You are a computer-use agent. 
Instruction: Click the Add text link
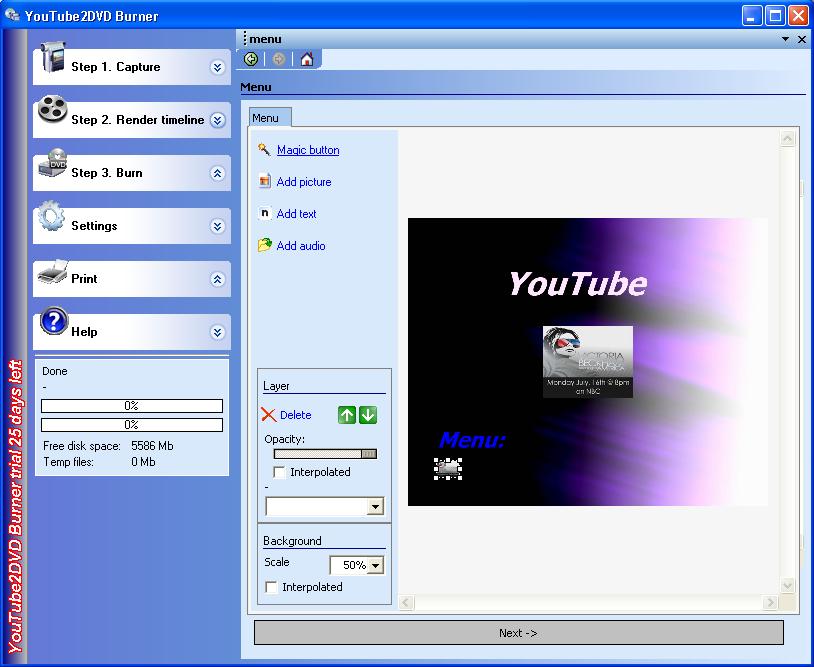coord(296,214)
